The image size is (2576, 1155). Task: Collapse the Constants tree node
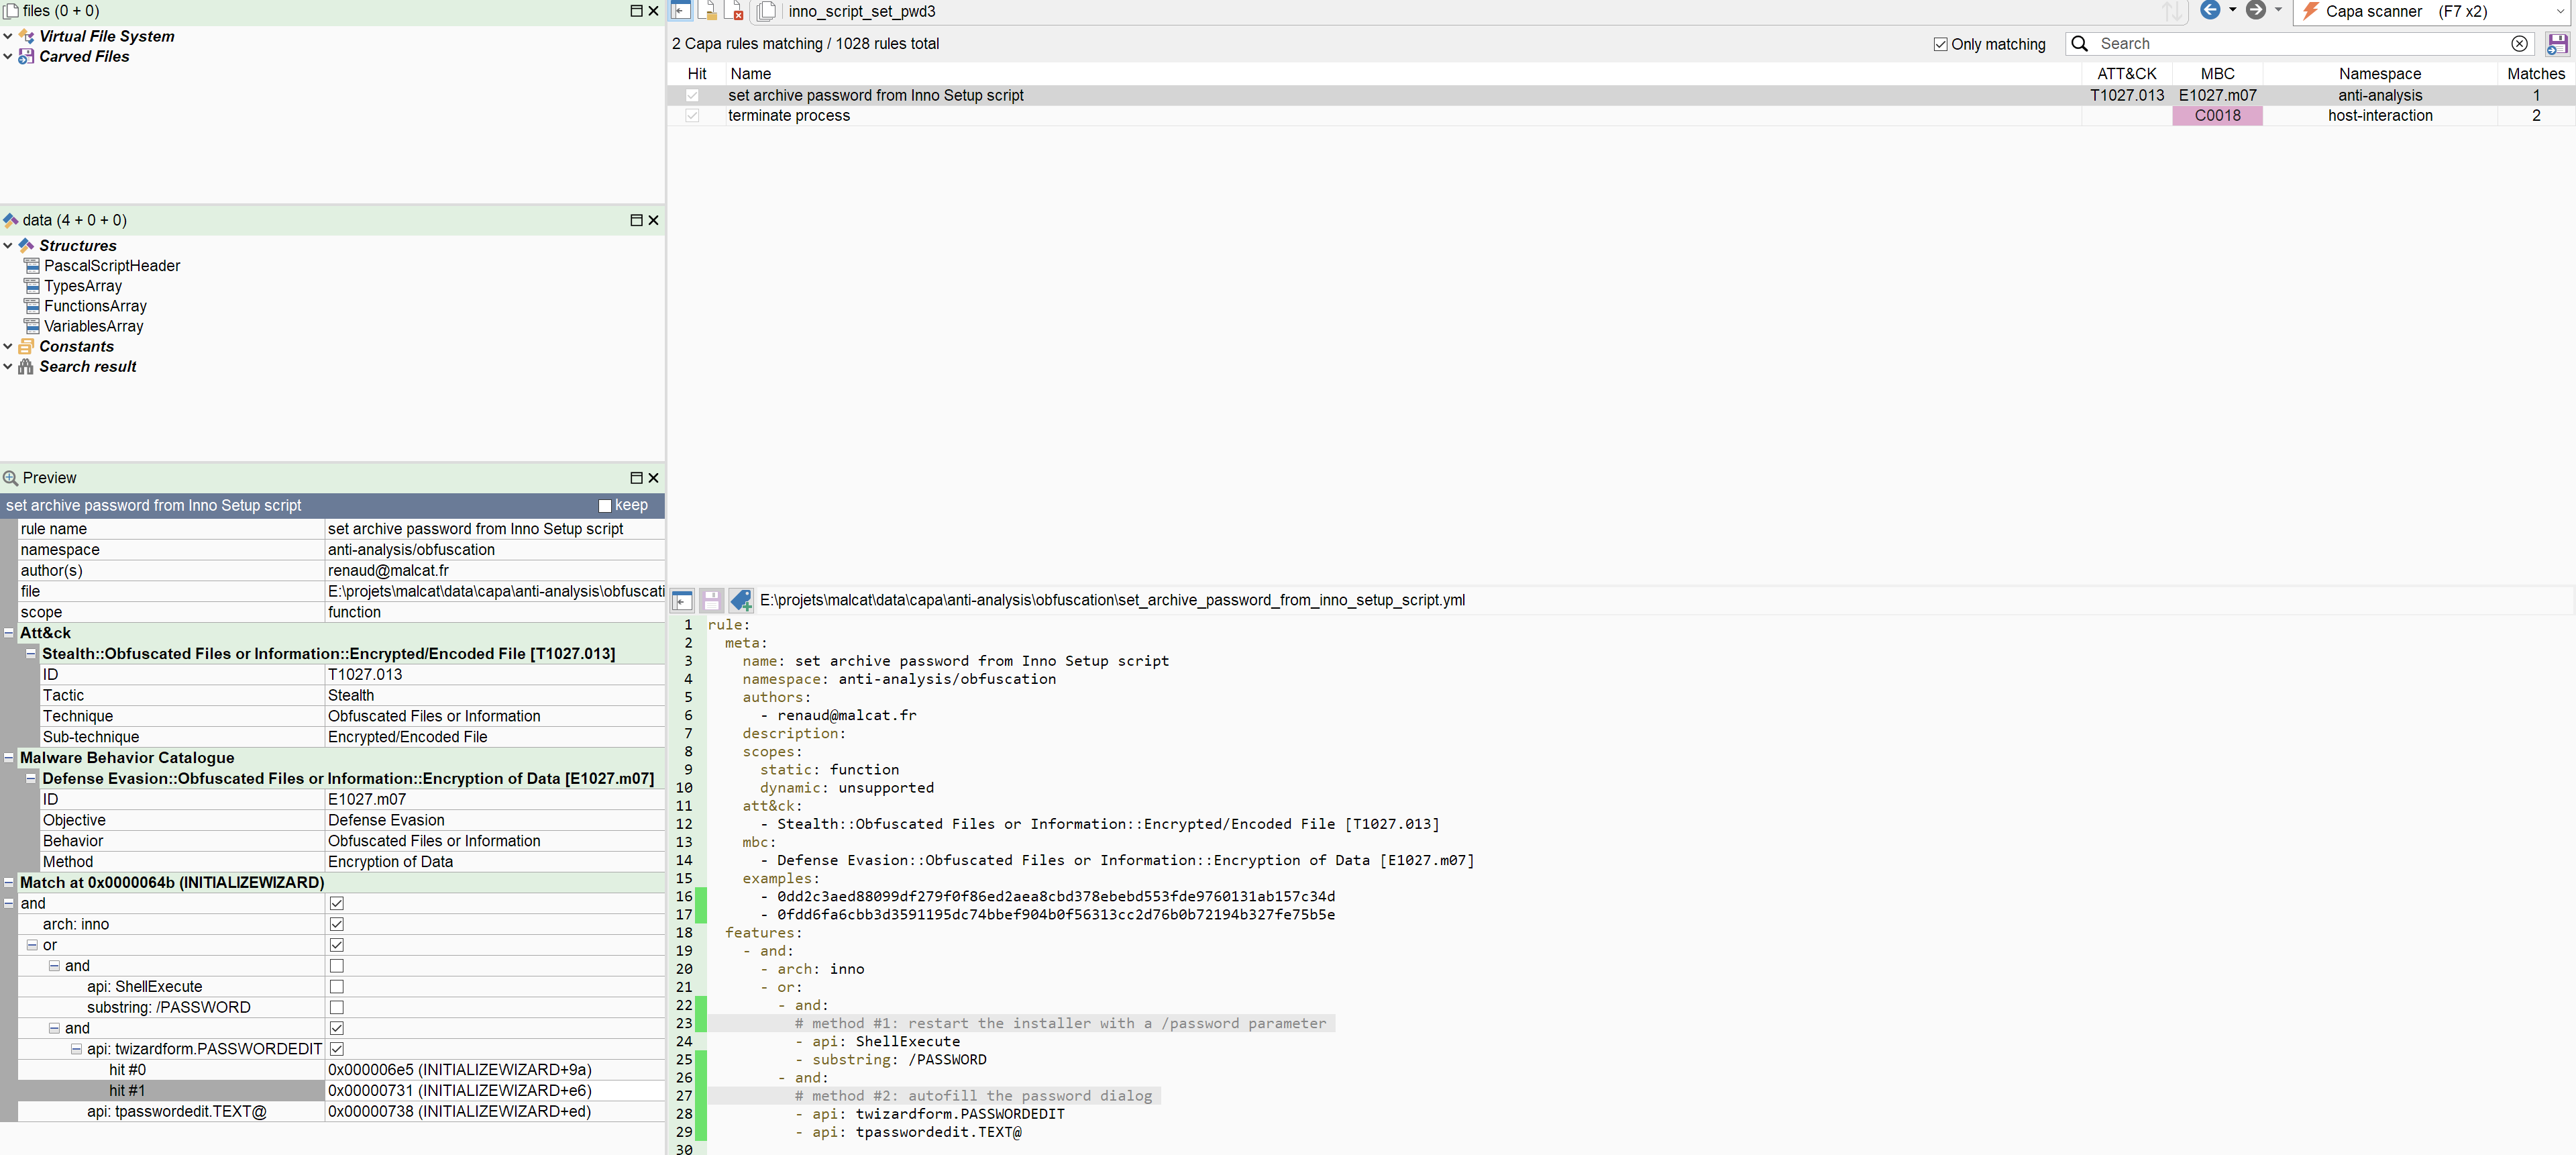pyautogui.click(x=8, y=346)
